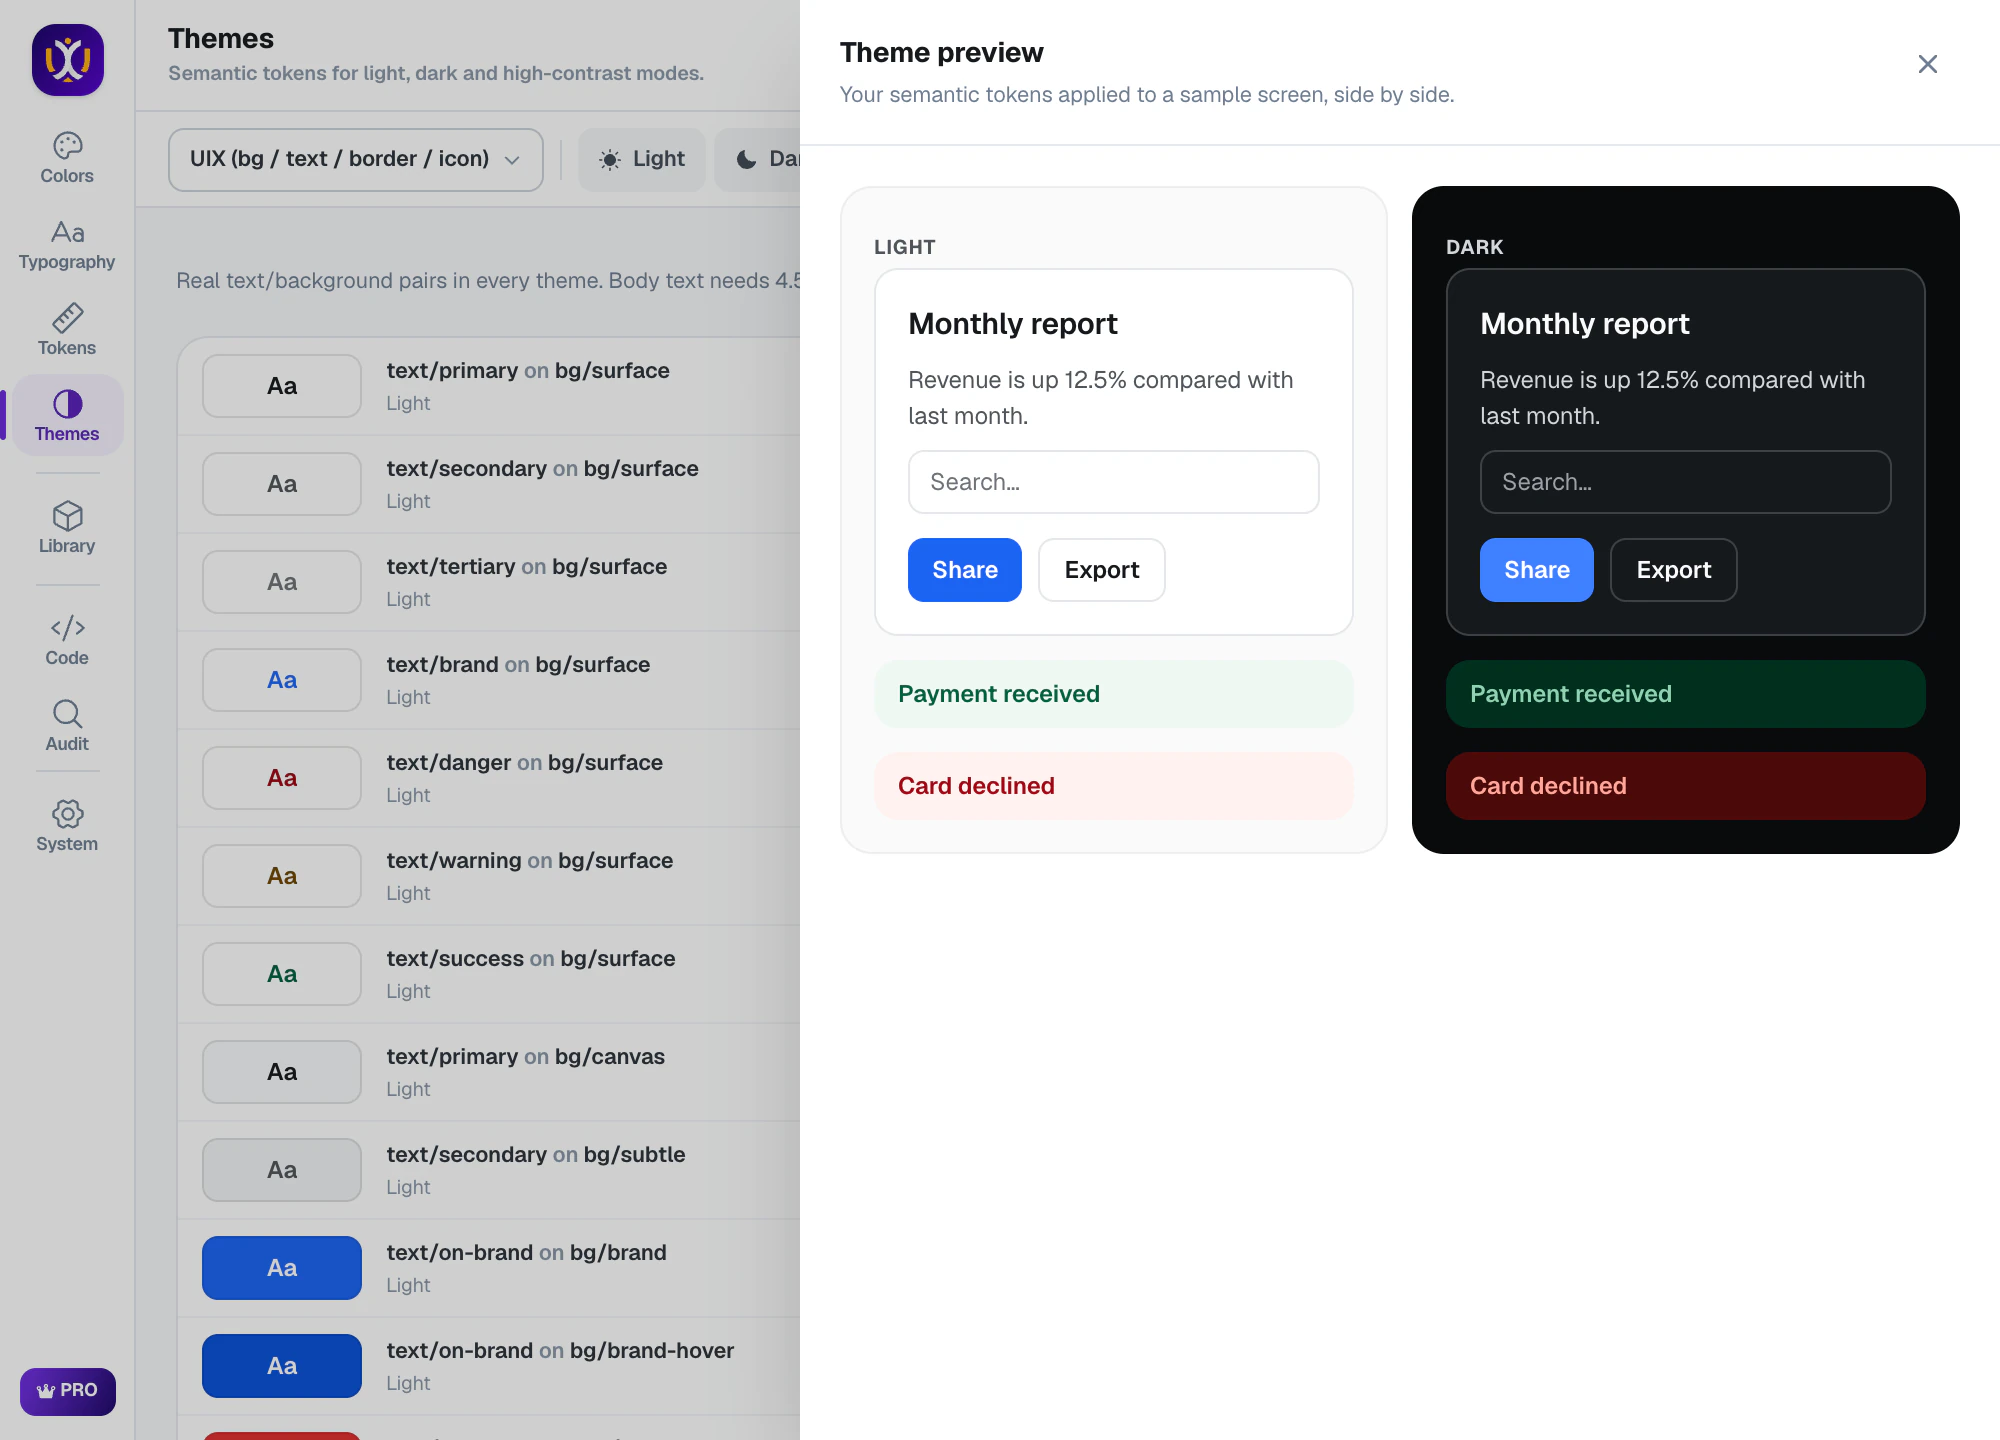
Task: Click the app logo in sidebar
Action: click(x=68, y=60)
